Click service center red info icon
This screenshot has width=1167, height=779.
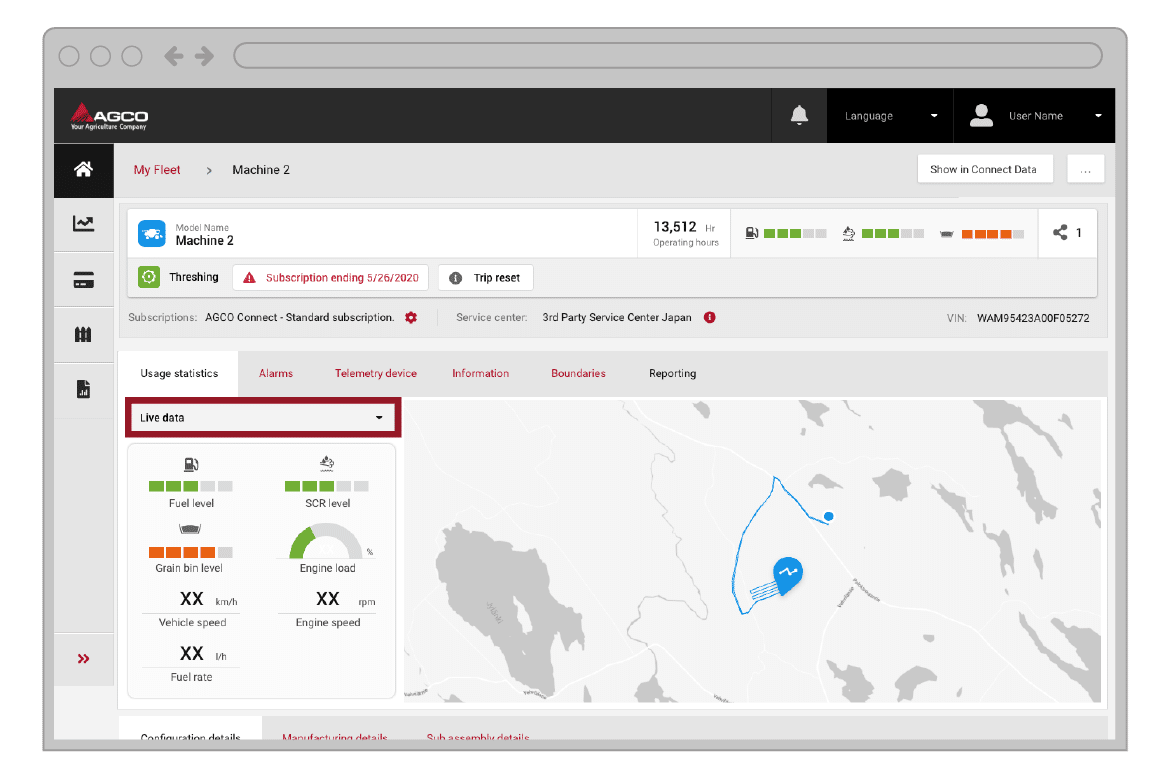[x=710, y=318]
